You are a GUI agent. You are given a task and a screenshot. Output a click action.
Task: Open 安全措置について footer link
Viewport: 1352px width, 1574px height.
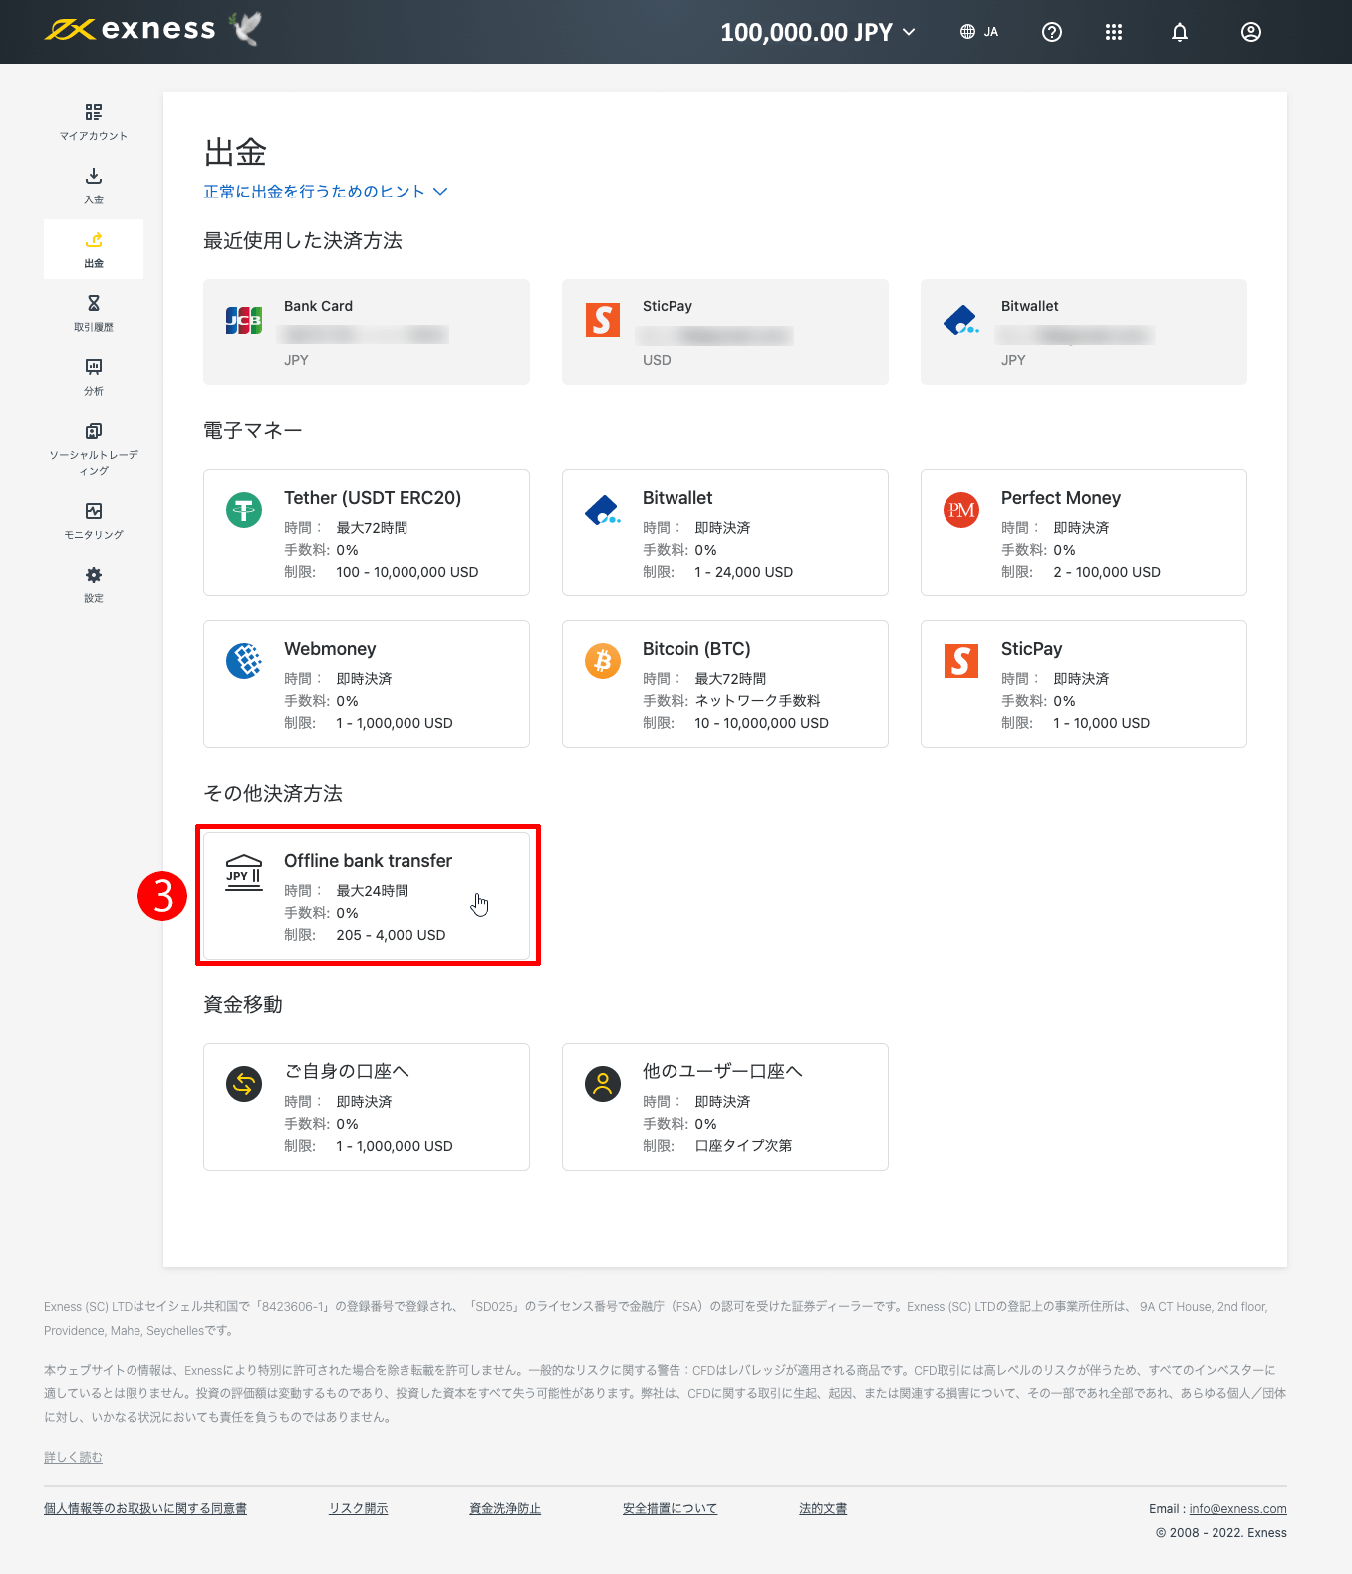(x=670, y=1508)
